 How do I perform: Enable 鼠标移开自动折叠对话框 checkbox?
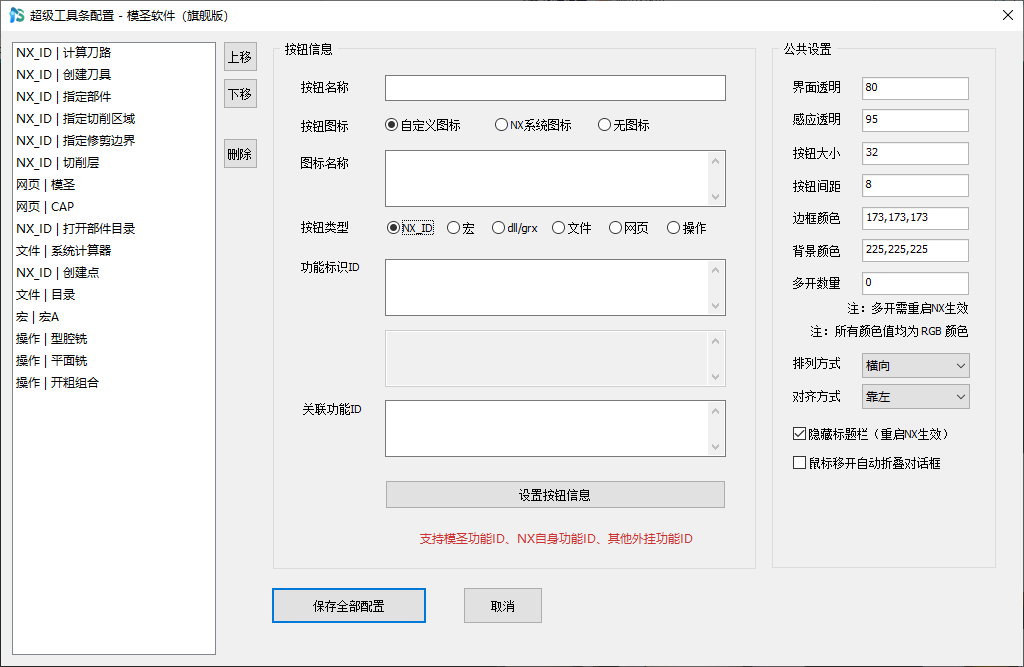799,463
